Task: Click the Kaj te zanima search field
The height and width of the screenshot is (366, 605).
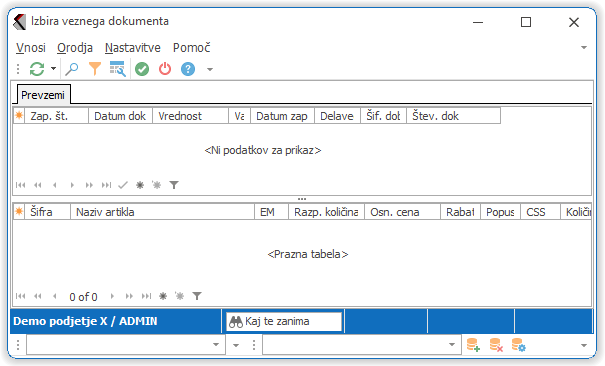Action: [x=284, y=321]
